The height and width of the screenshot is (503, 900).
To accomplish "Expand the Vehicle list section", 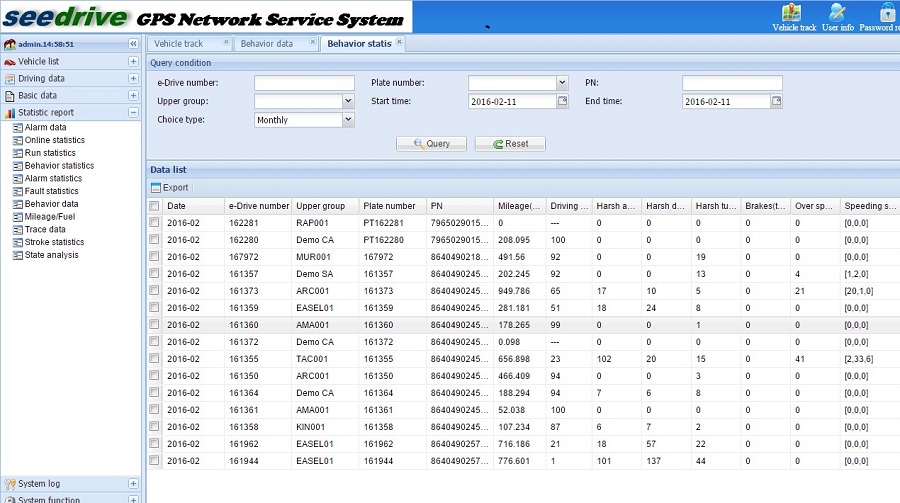I will click(x=133, y=61).
